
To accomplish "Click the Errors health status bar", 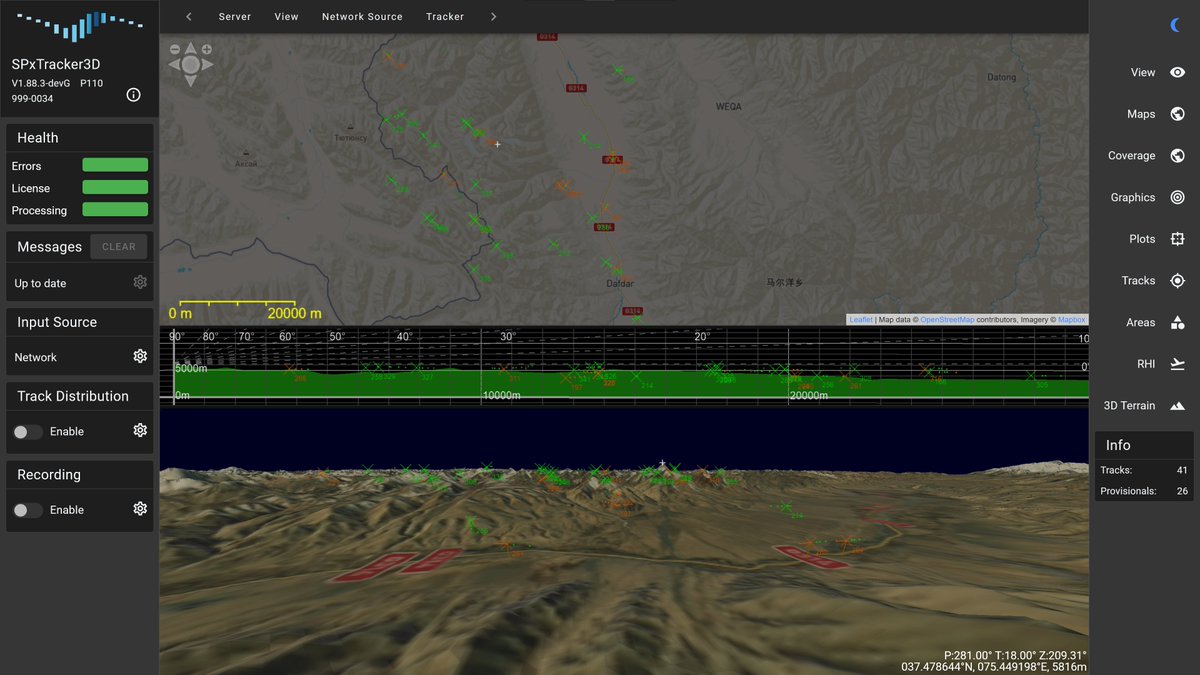I will coord(115,165).
